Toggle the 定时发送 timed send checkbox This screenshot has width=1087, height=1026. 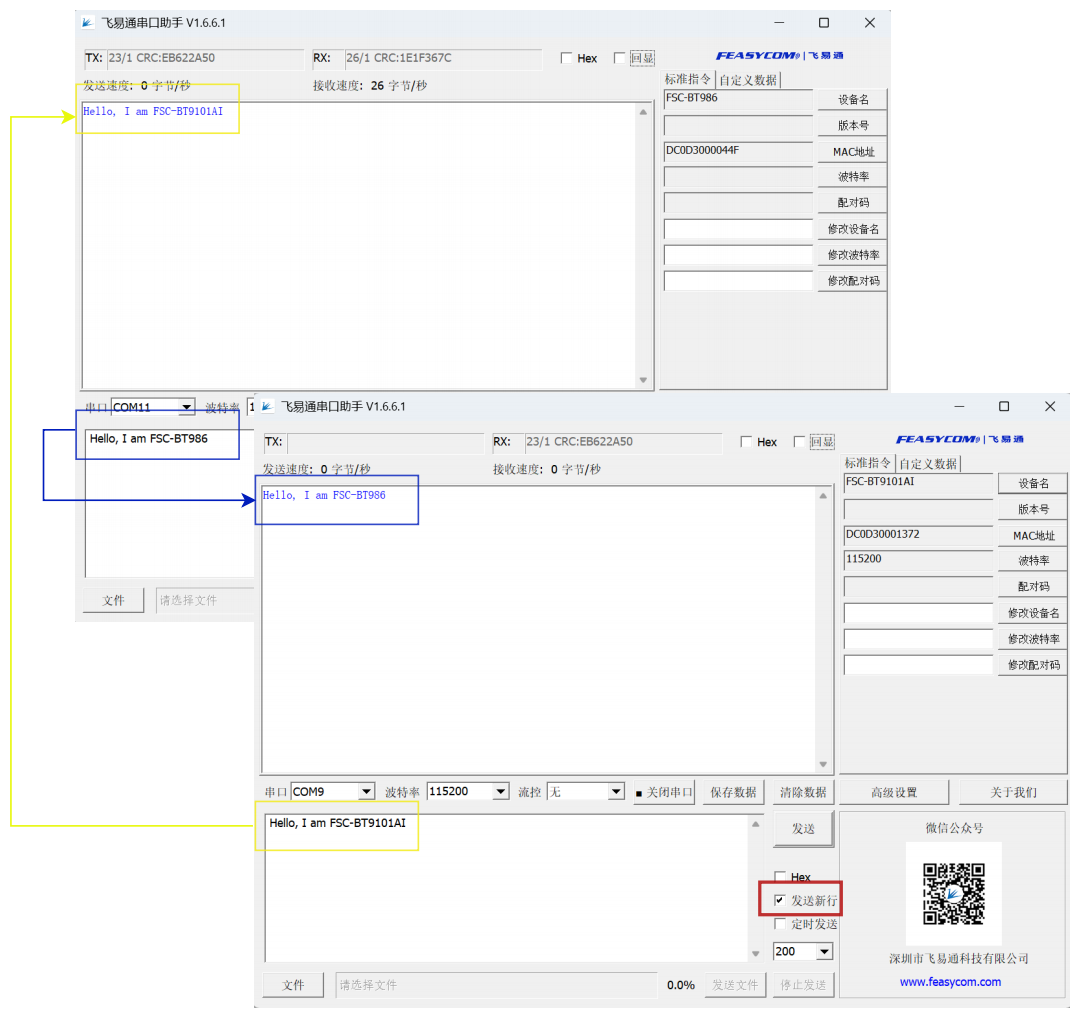780,924
